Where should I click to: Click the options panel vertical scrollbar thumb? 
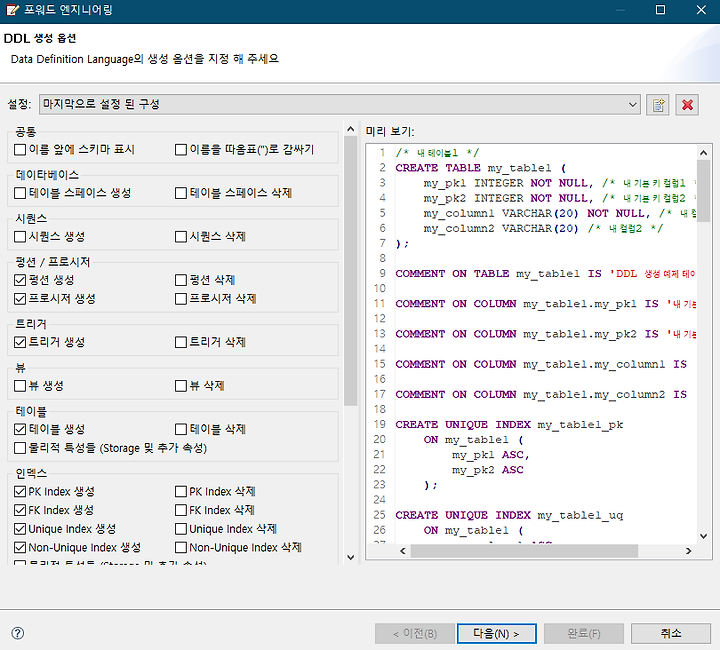[x=351, y=271]
